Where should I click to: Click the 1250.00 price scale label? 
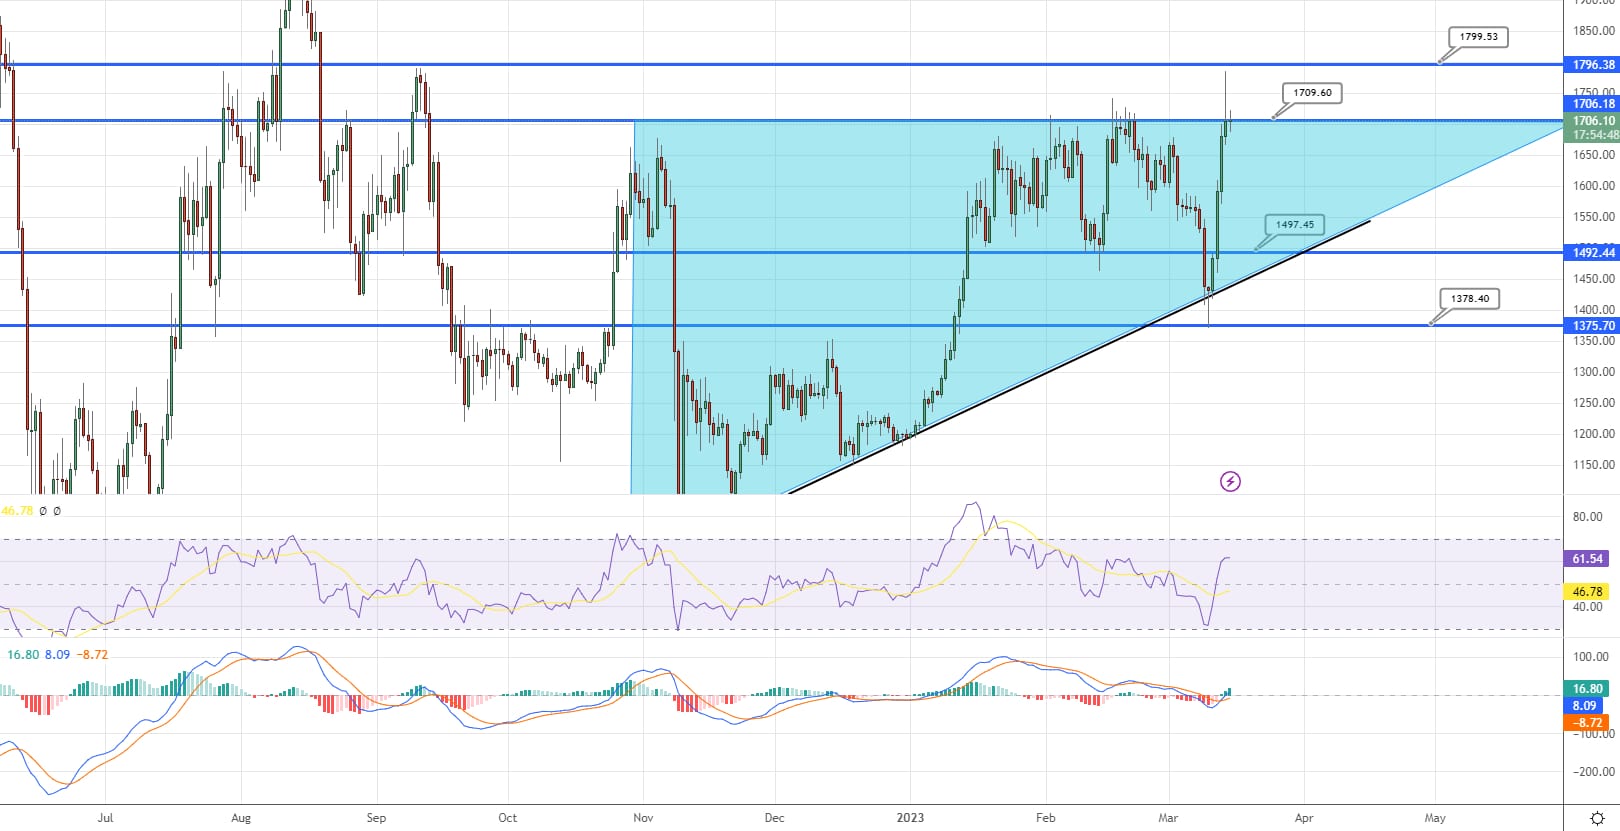1594,403
